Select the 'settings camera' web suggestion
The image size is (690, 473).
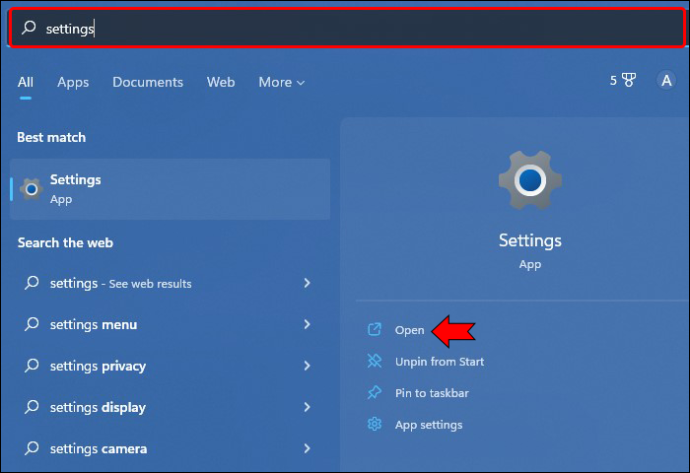point(170,448)
